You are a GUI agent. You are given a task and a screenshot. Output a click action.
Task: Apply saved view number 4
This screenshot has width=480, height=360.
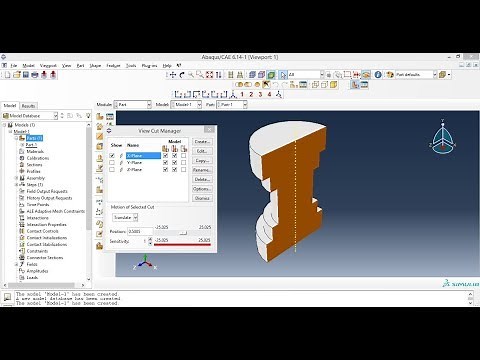[x=269, y=95]
